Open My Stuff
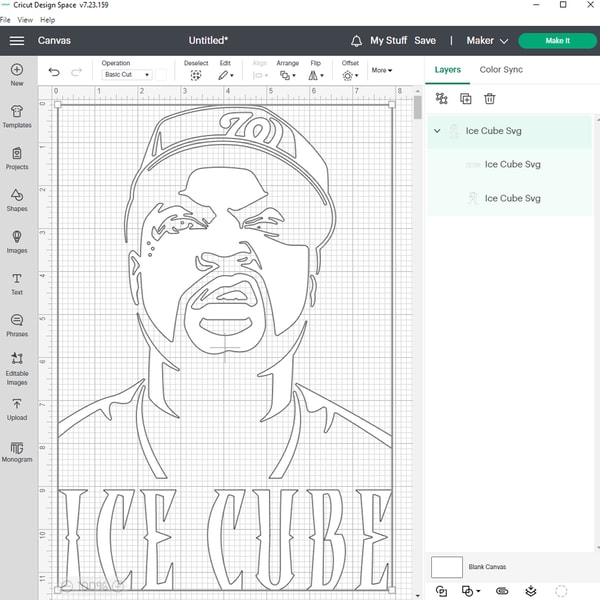 388,41
